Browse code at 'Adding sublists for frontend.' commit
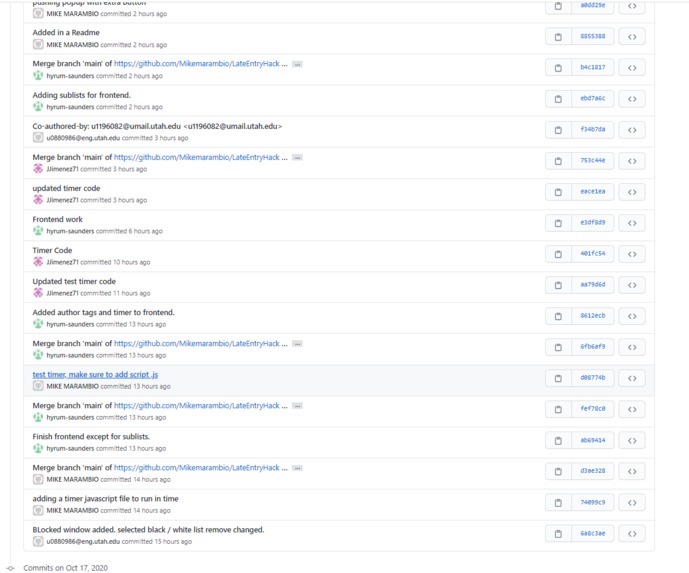Image resolution: width=689 pixels, height=573 pixels. (632, 99)
